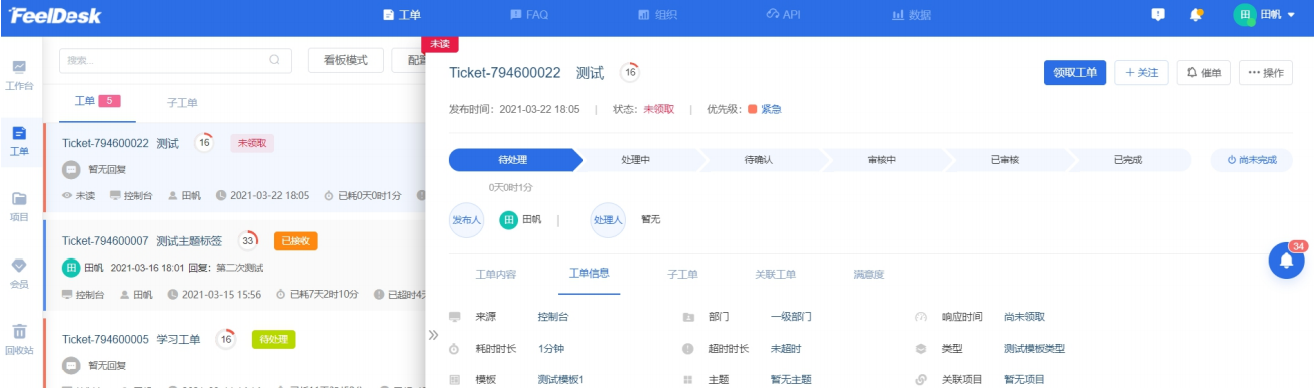The image size is (1314, 392).
Task: Select the 审核中 workflow step
Action: coord(882,160)
